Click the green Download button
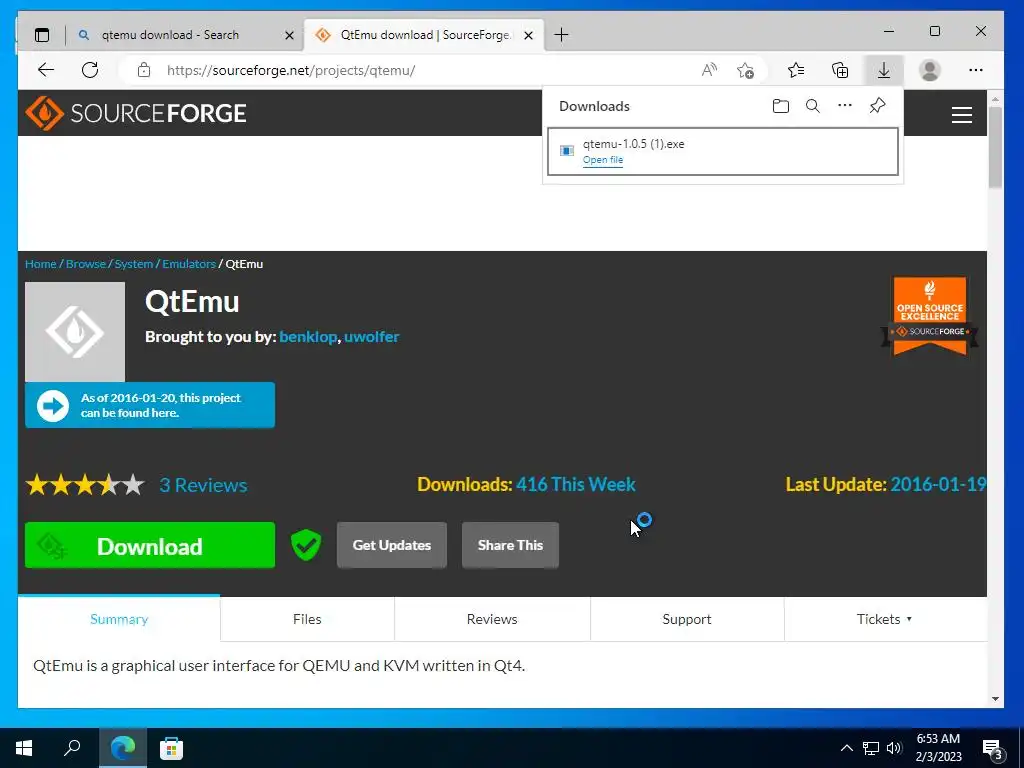 click(150, 545)
